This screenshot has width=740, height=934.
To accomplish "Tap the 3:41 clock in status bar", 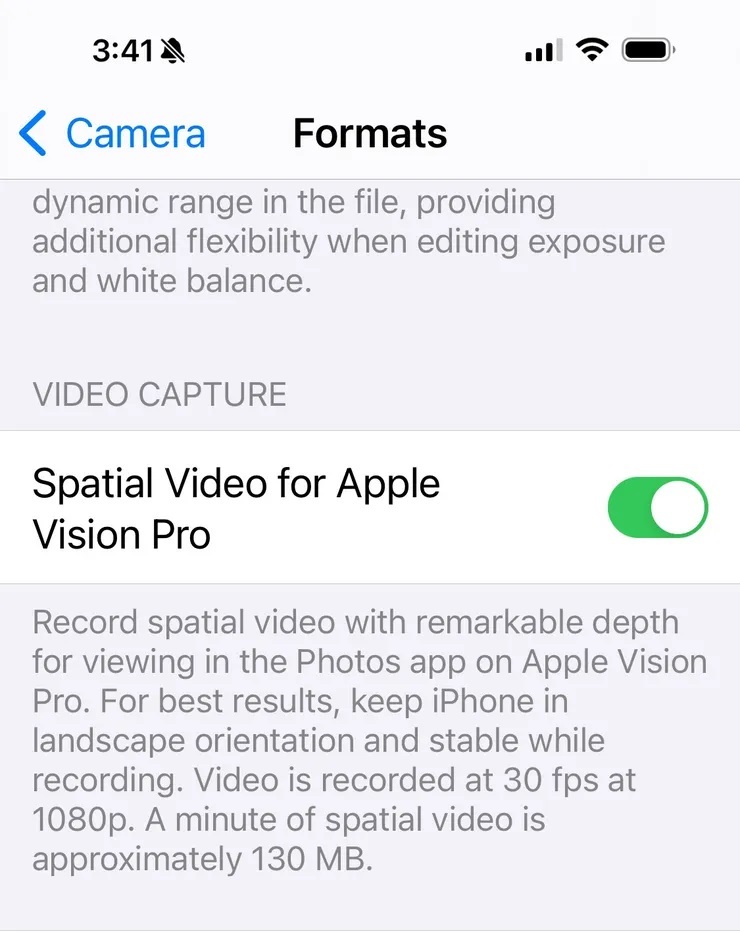I will [123, 51].
